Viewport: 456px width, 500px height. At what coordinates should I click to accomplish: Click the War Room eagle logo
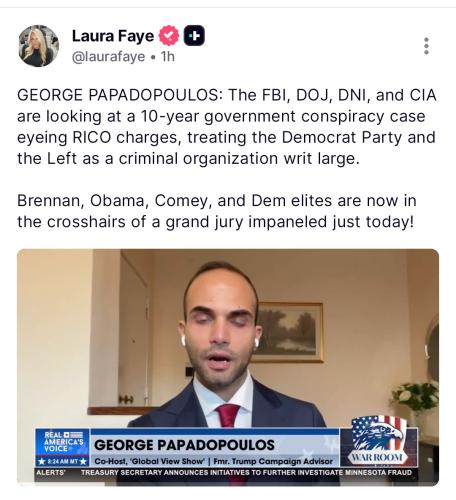coord(378,440)
